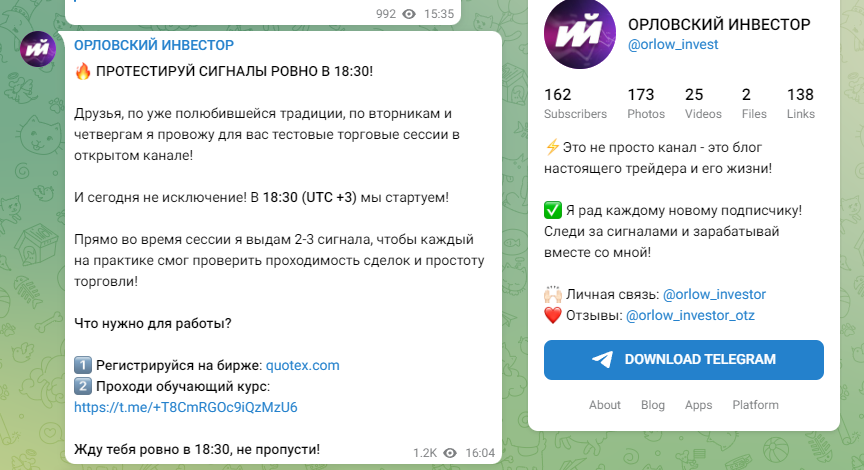The height and width of the screenshot is (470, 864).
Task: Open the @orlow_invest channel handle
Action: pyautogui.click(x=673, y=45)
